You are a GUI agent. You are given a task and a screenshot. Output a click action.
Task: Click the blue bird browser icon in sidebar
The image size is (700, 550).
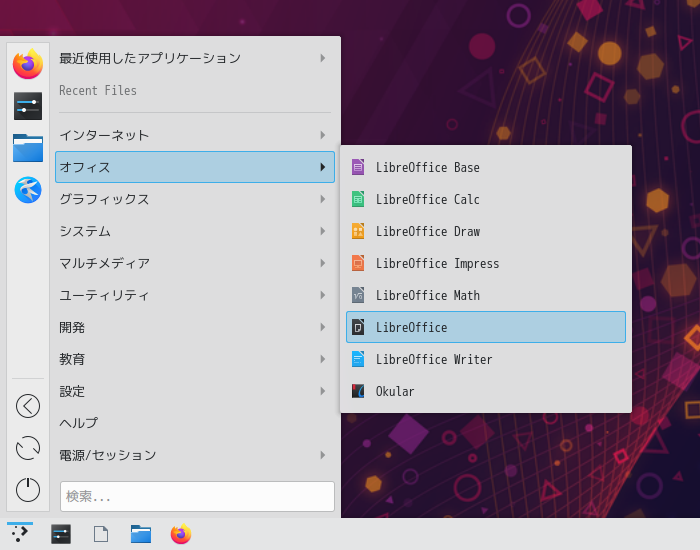pos(28,190)
